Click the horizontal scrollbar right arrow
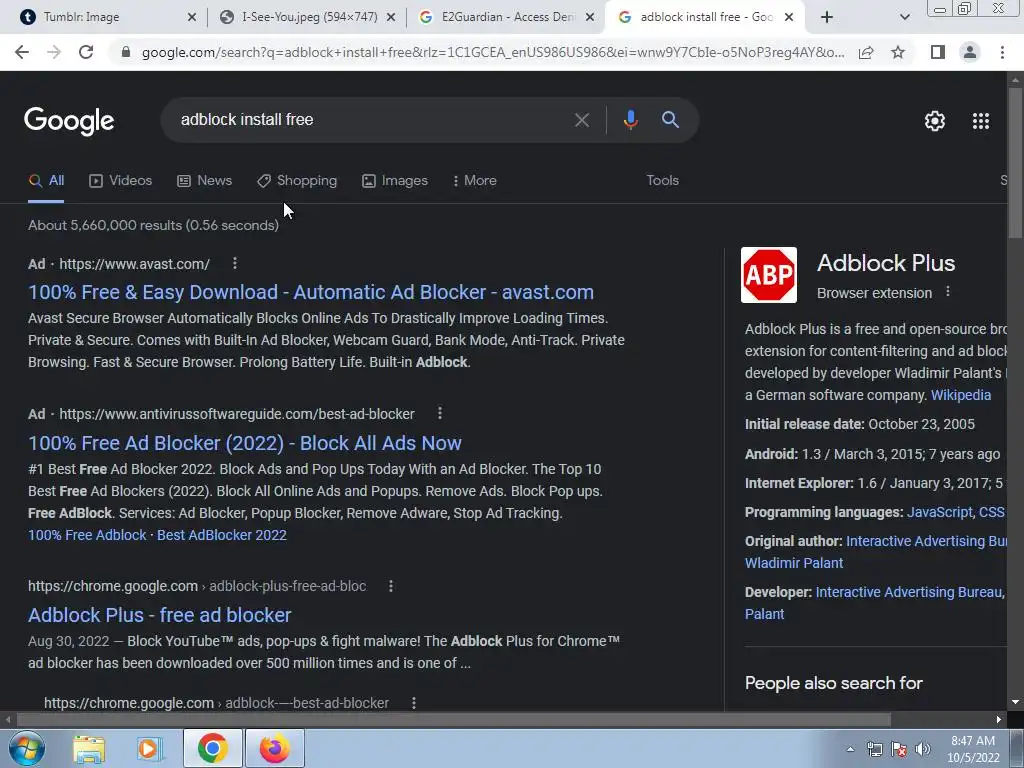Screen dimensions: 1024x768 click(x=999, y=720)
